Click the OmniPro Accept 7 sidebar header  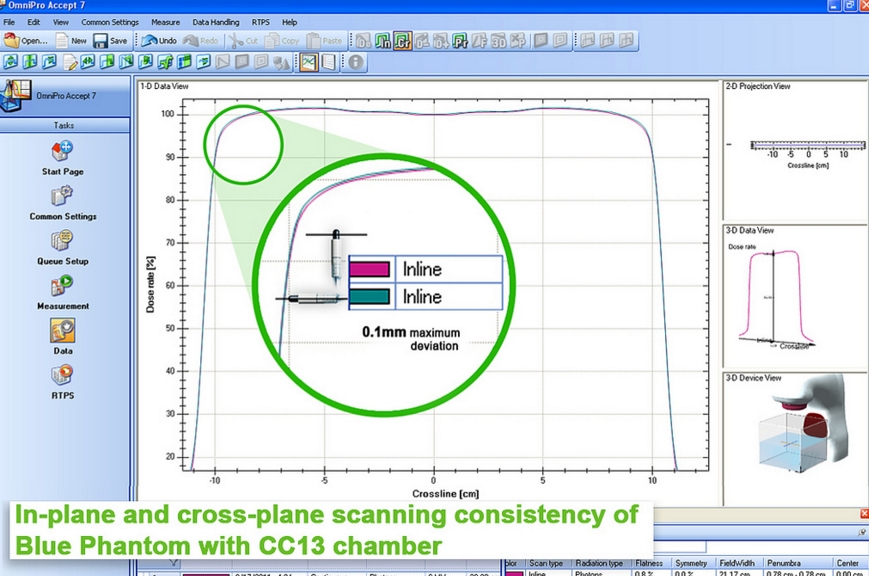click(65, 96)
